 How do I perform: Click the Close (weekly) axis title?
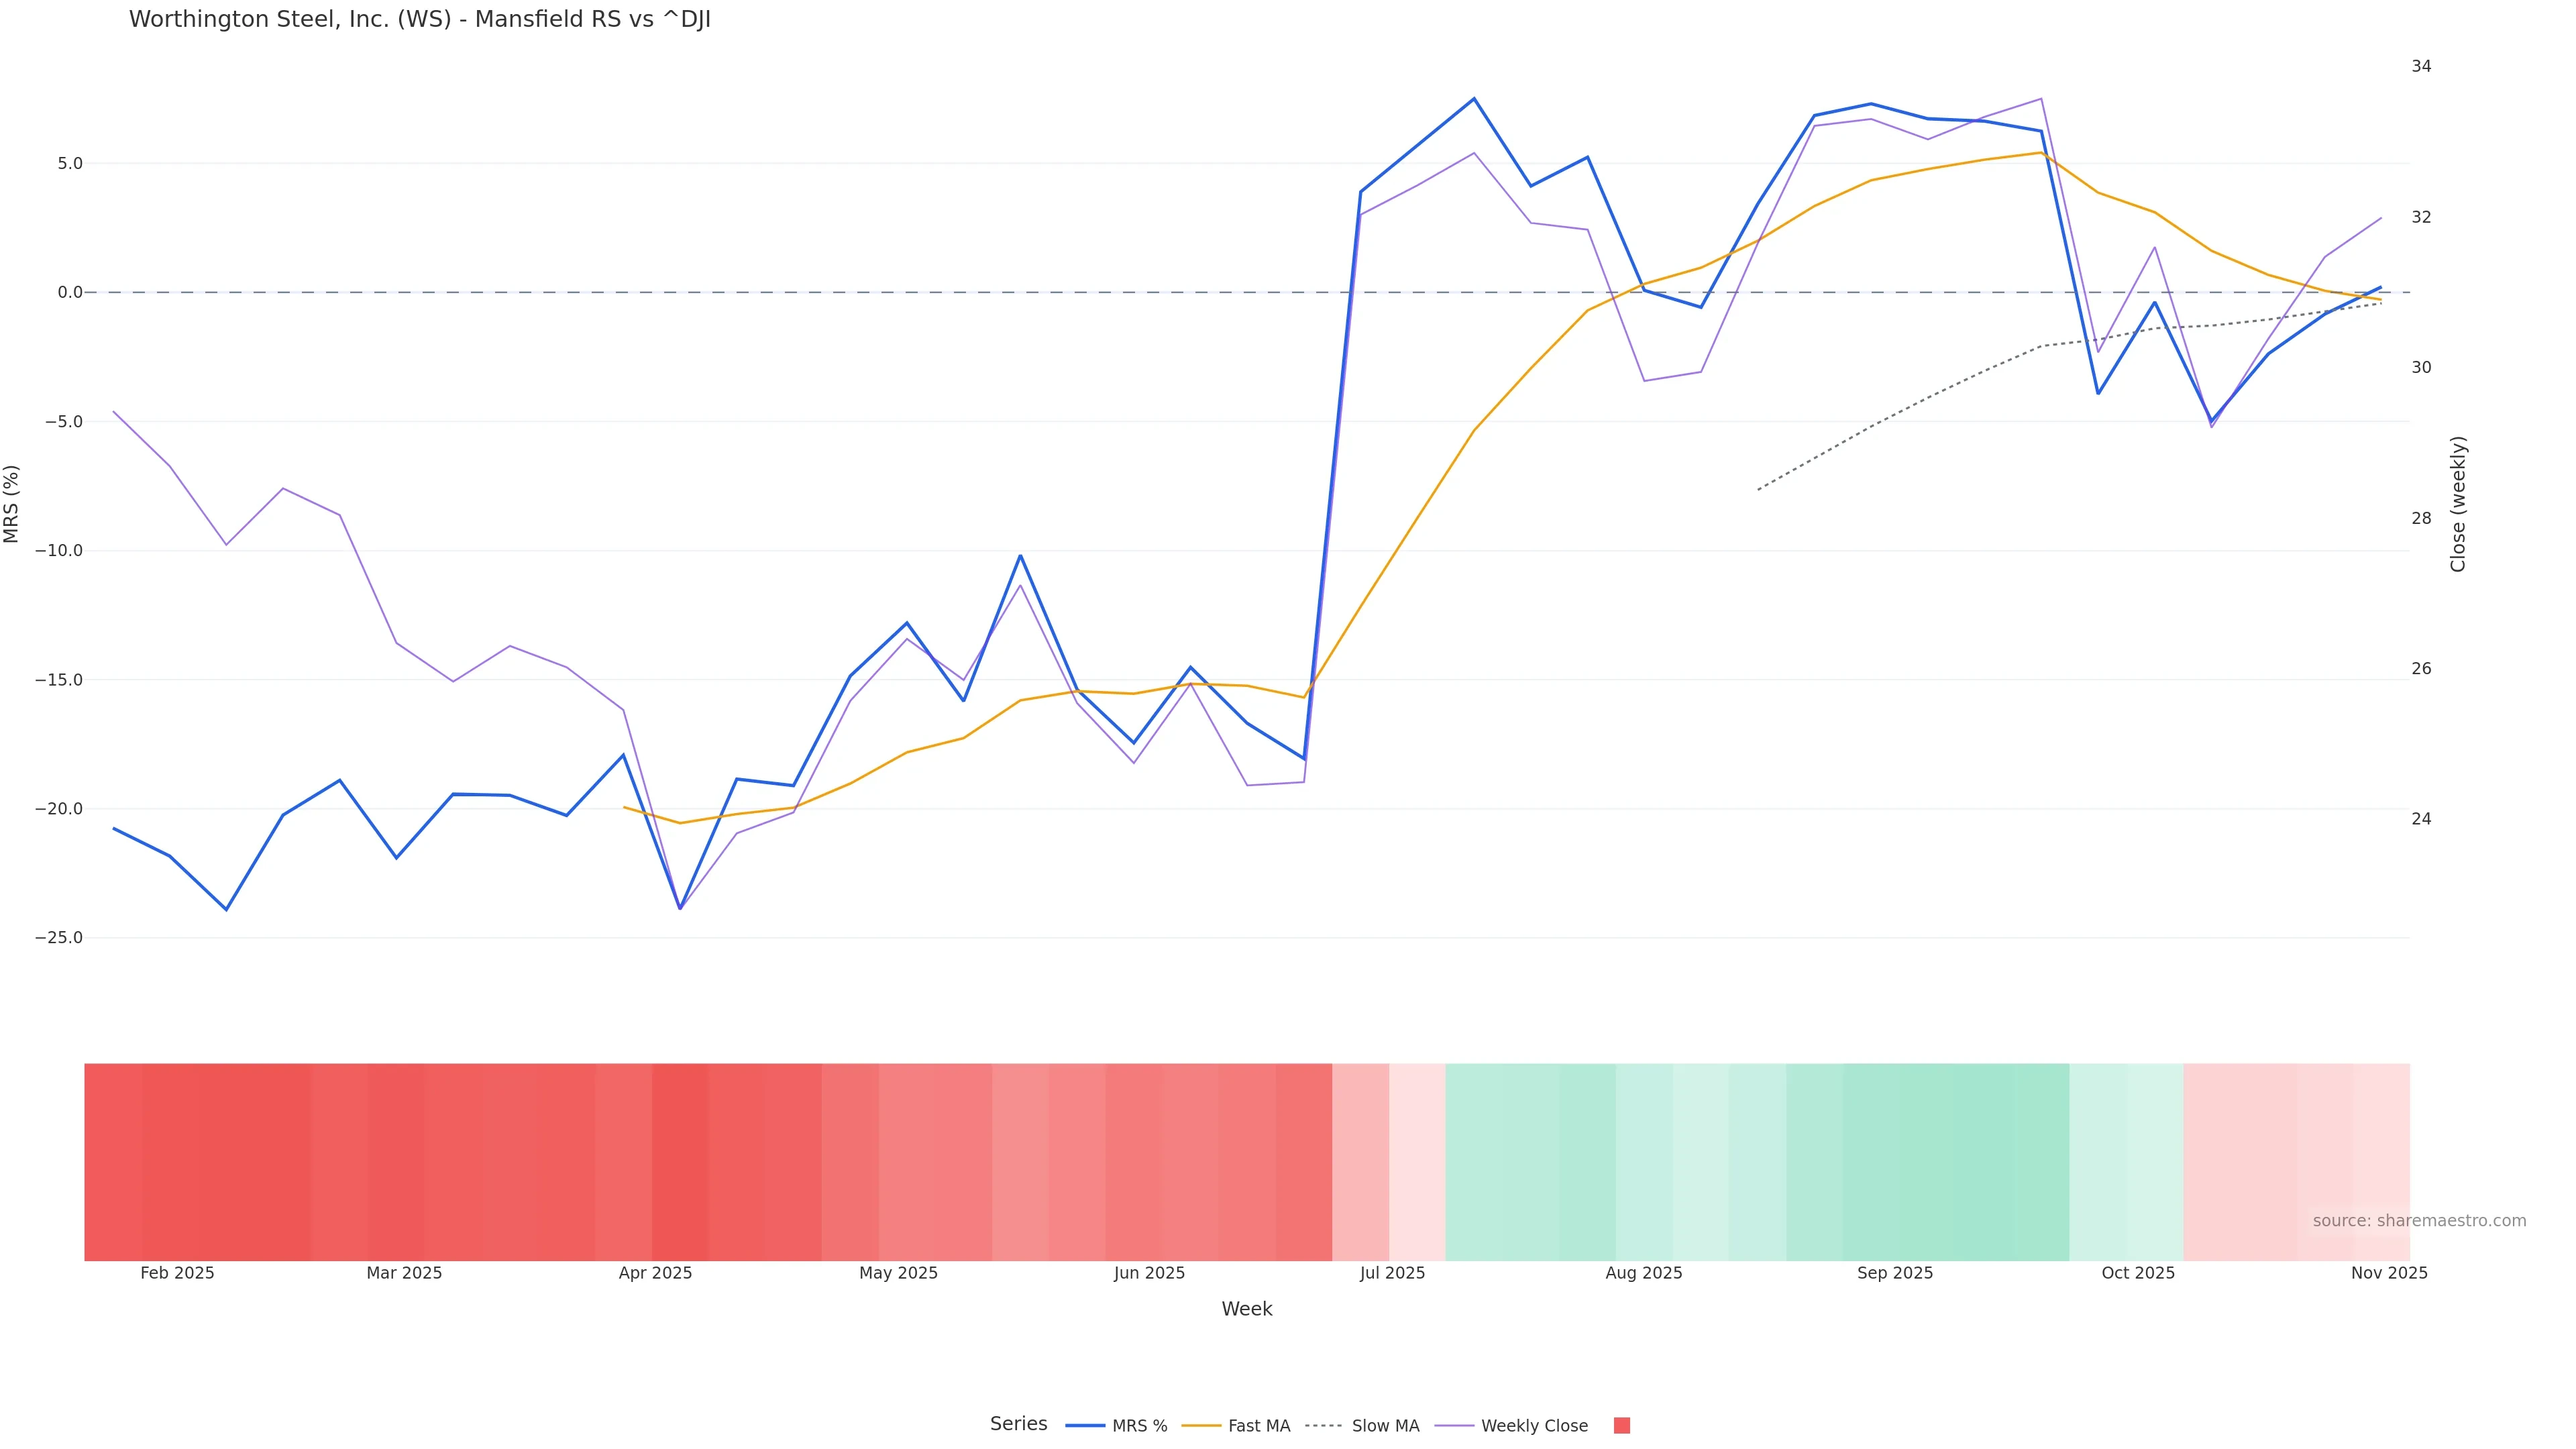(x=2458, y=504)
